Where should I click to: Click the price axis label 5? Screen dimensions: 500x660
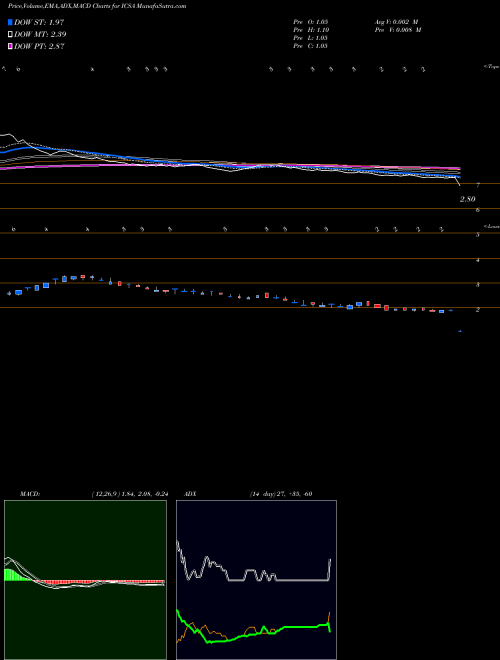(x=478, y=235)
